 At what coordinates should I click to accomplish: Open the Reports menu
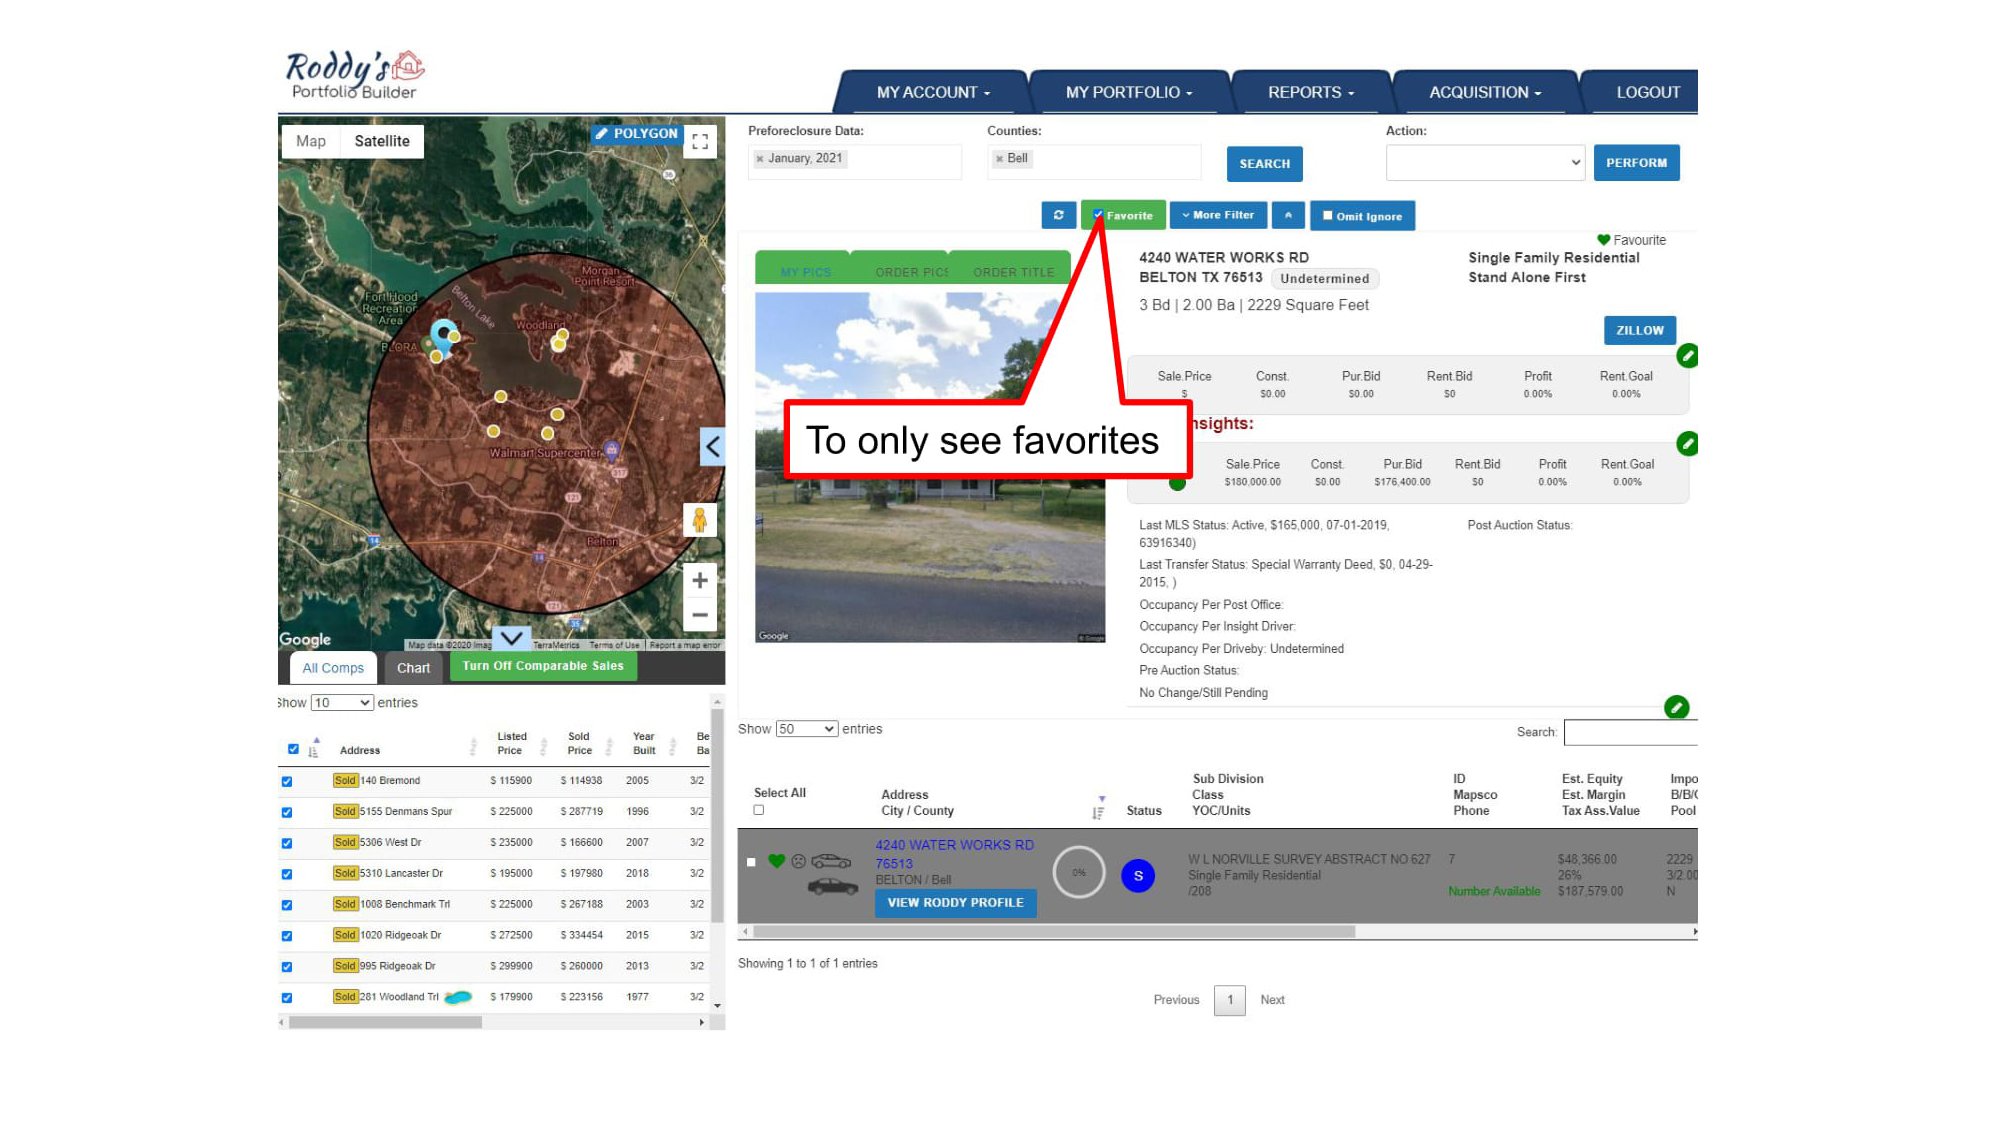point(1311,92)
